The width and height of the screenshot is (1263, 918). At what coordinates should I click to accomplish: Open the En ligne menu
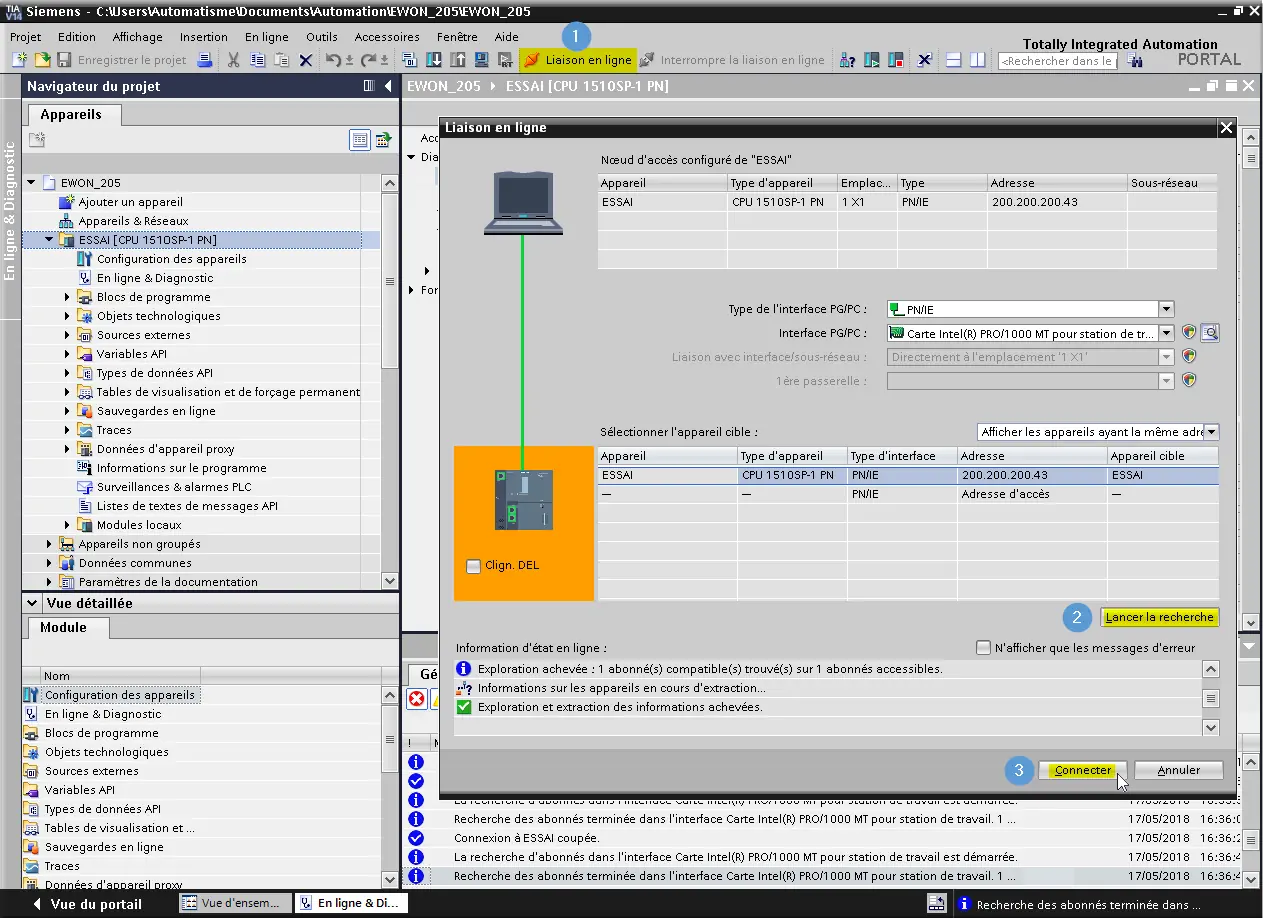266,37
